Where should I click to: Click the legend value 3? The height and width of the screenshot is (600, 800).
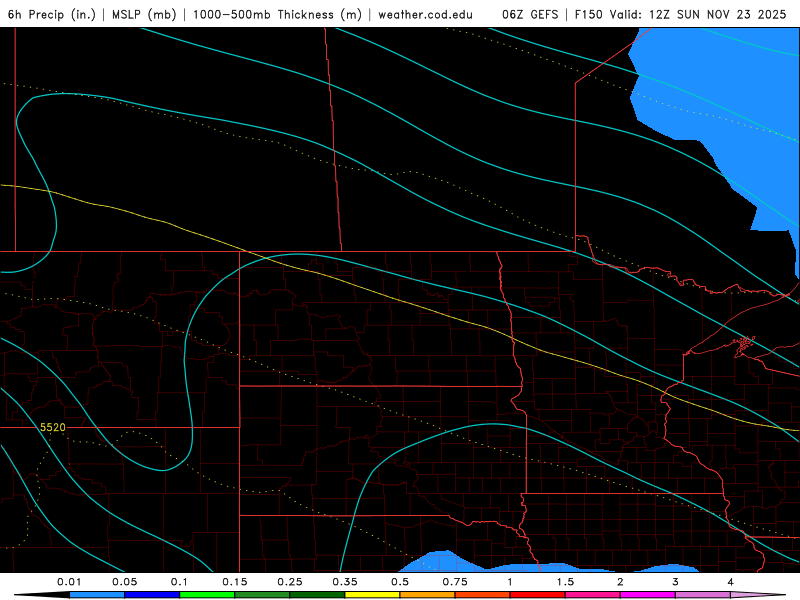click(676, 582)
